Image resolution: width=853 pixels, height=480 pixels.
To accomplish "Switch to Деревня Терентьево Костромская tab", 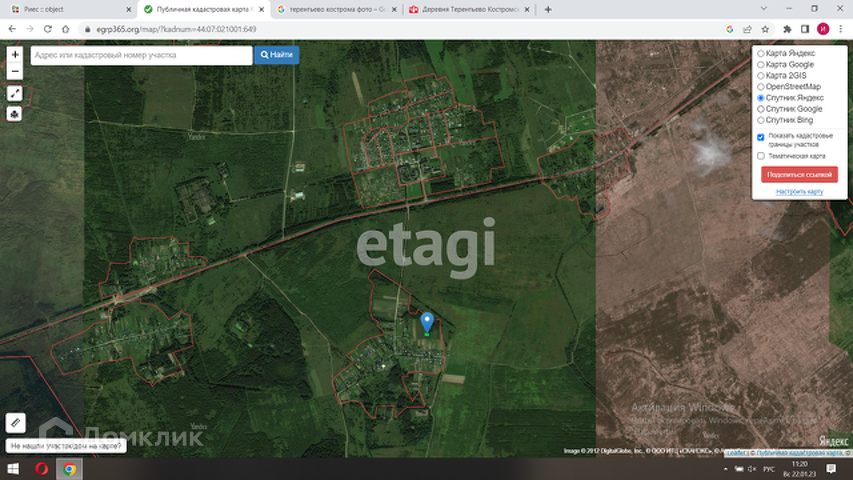I will (x=470, y=9).
